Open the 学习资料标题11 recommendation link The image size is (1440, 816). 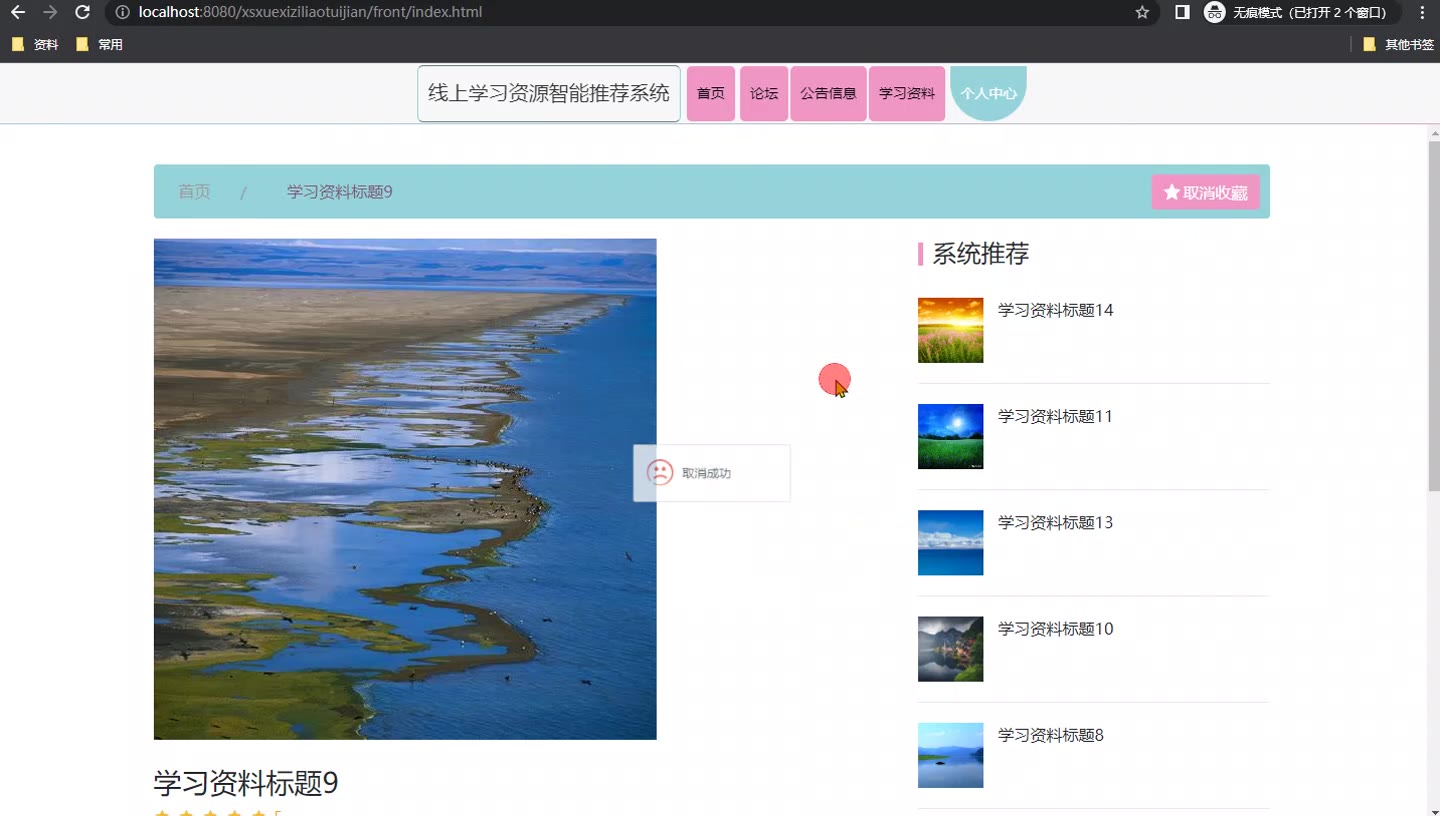(1055, 416)
